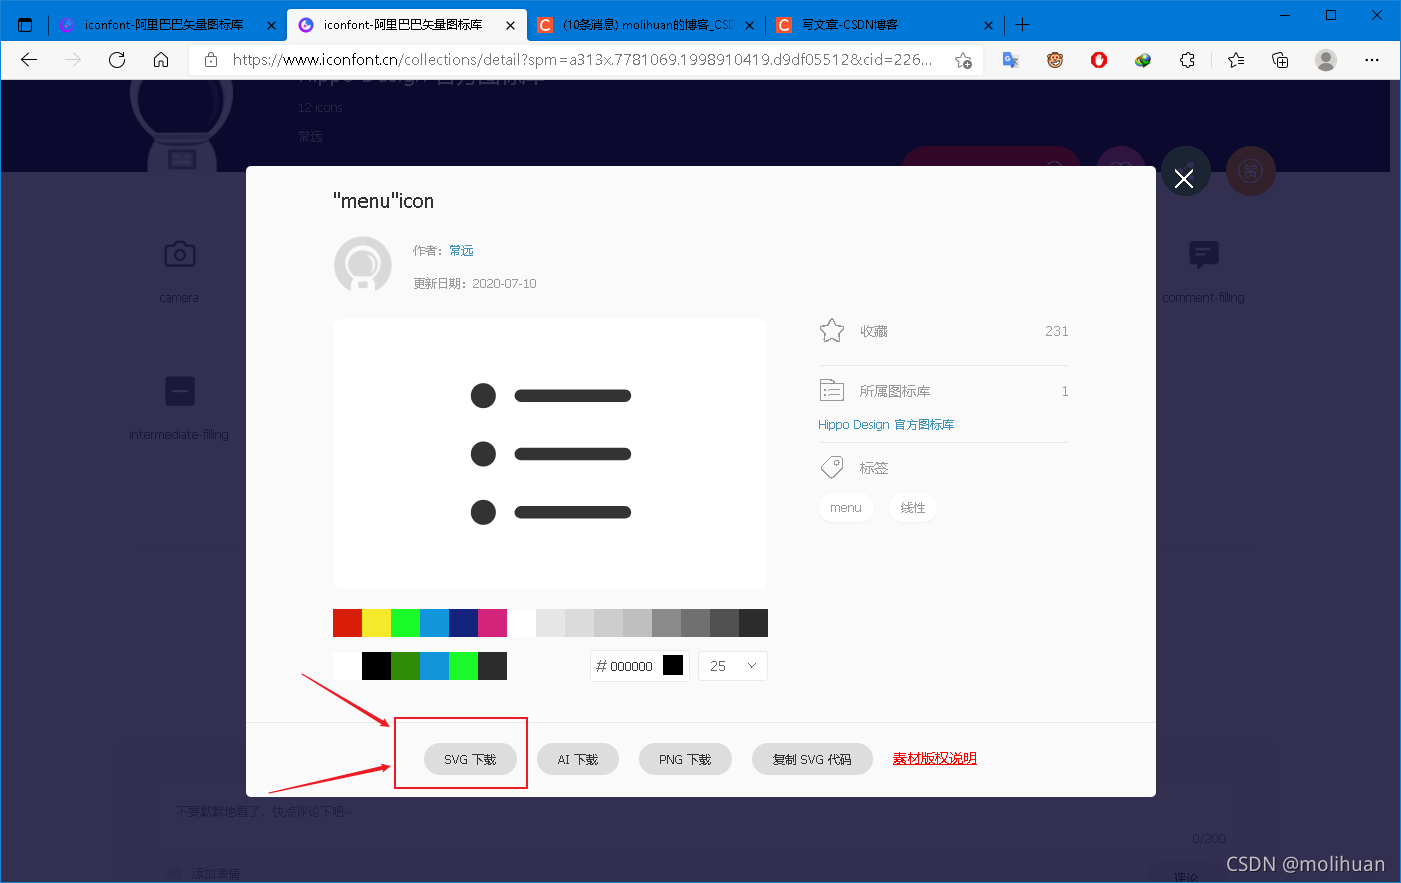1401x883 pixels.
Task: Select the menu tag
Action: click(846, 508)
